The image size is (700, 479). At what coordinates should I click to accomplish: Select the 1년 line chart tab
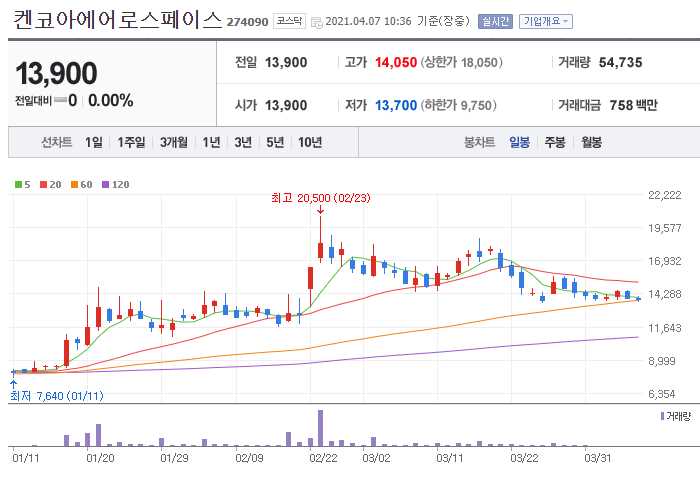211,142
